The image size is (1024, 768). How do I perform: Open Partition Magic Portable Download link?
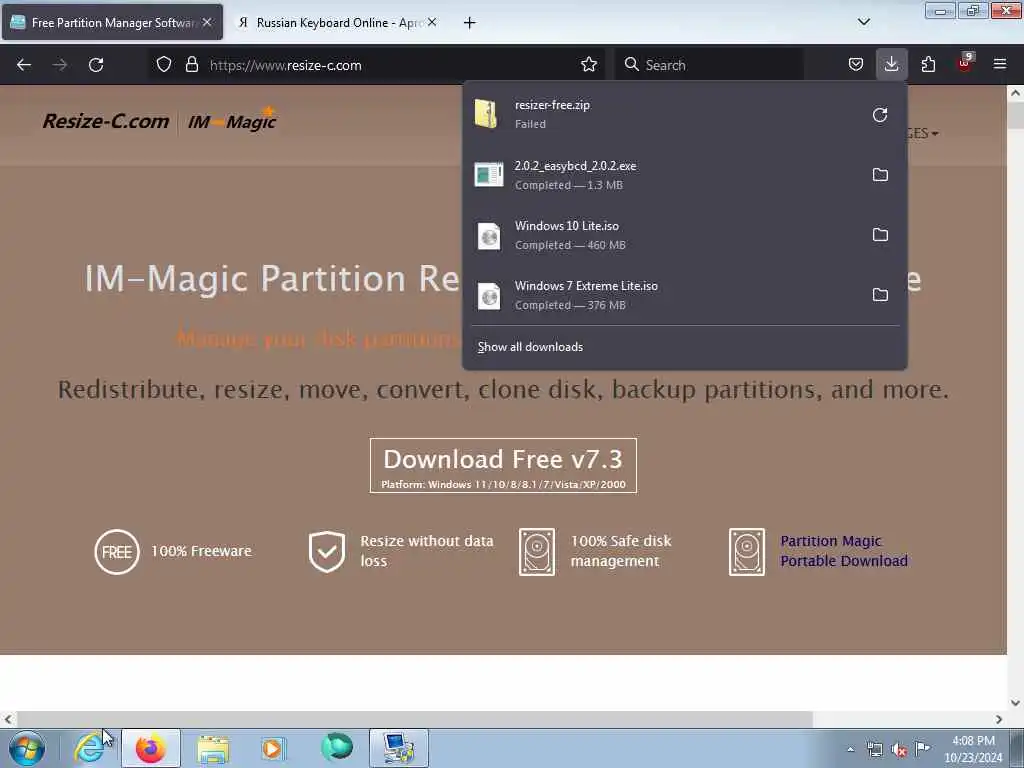point(844,551)
